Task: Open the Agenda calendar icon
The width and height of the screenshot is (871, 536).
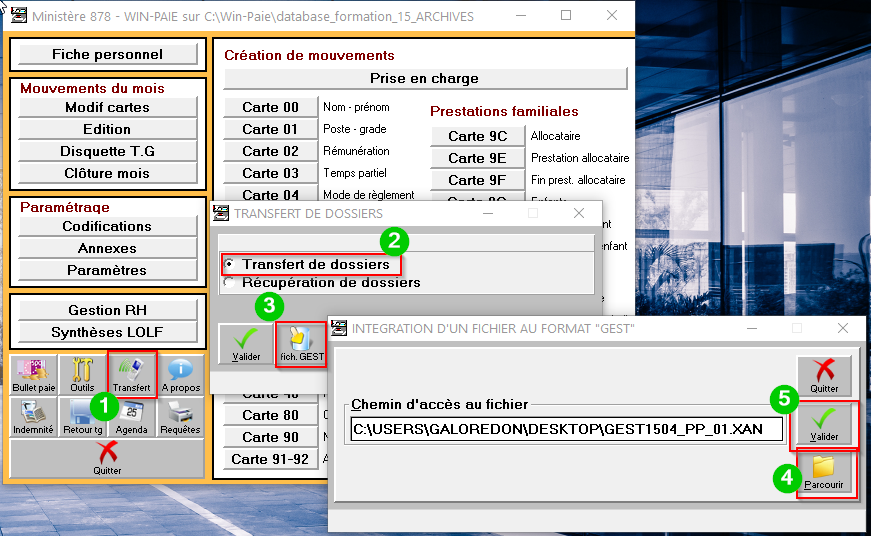Action: (x=132, y=417)
